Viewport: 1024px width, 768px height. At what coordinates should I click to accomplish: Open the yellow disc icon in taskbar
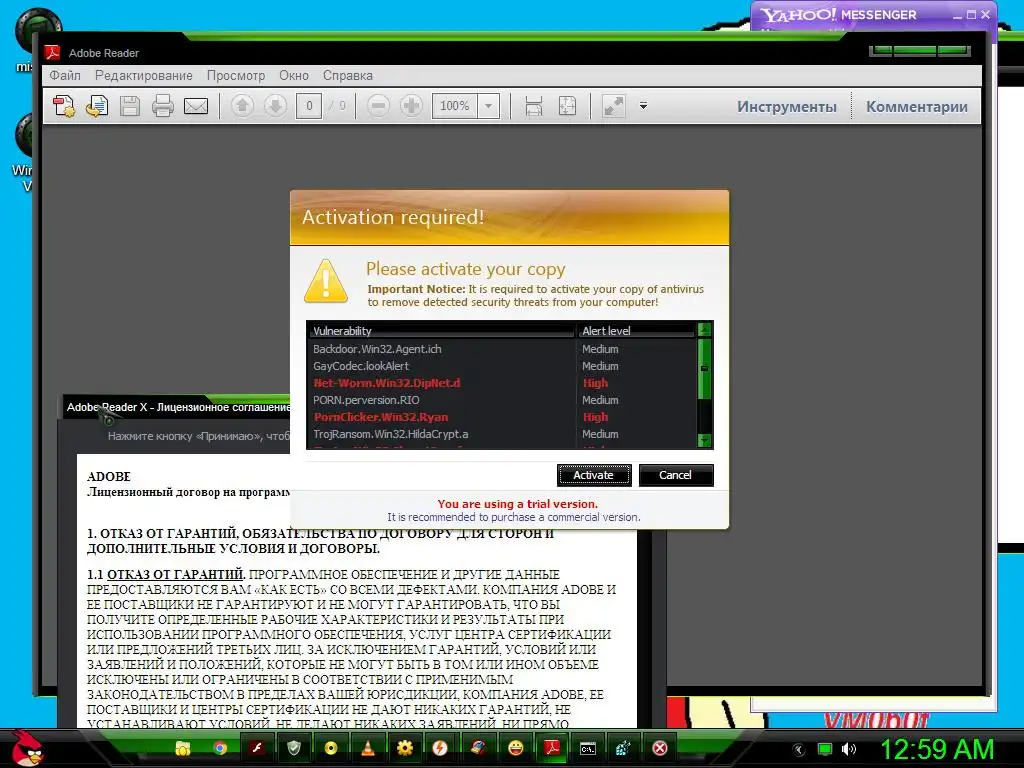[x=331, y=748]
